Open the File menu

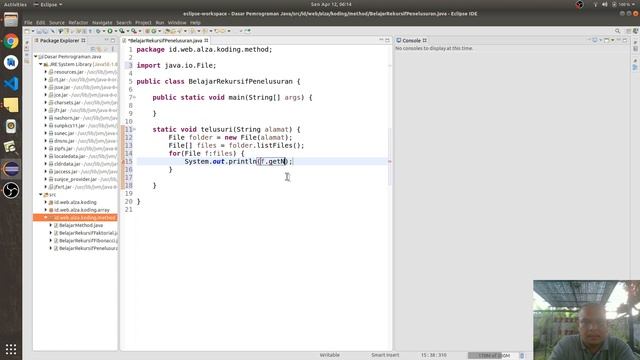pyautogui.click(x=28, y=22)
